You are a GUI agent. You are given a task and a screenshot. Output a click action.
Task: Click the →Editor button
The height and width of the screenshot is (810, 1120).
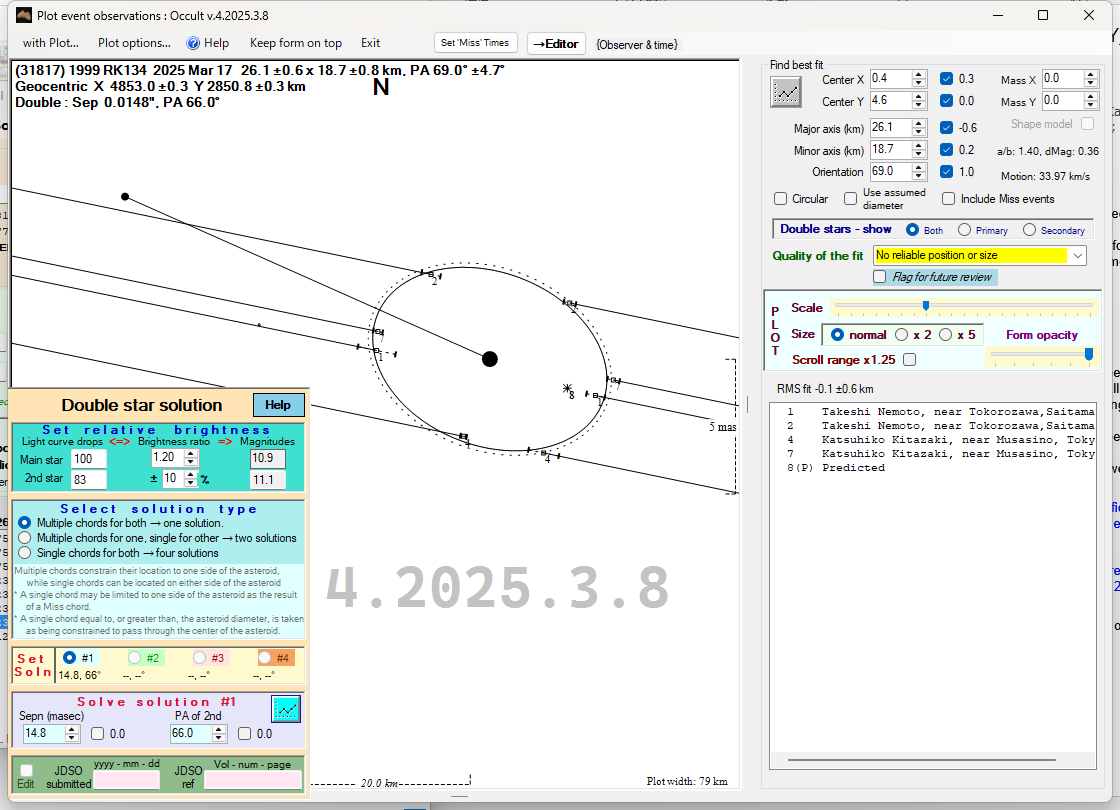coord(555,44)
